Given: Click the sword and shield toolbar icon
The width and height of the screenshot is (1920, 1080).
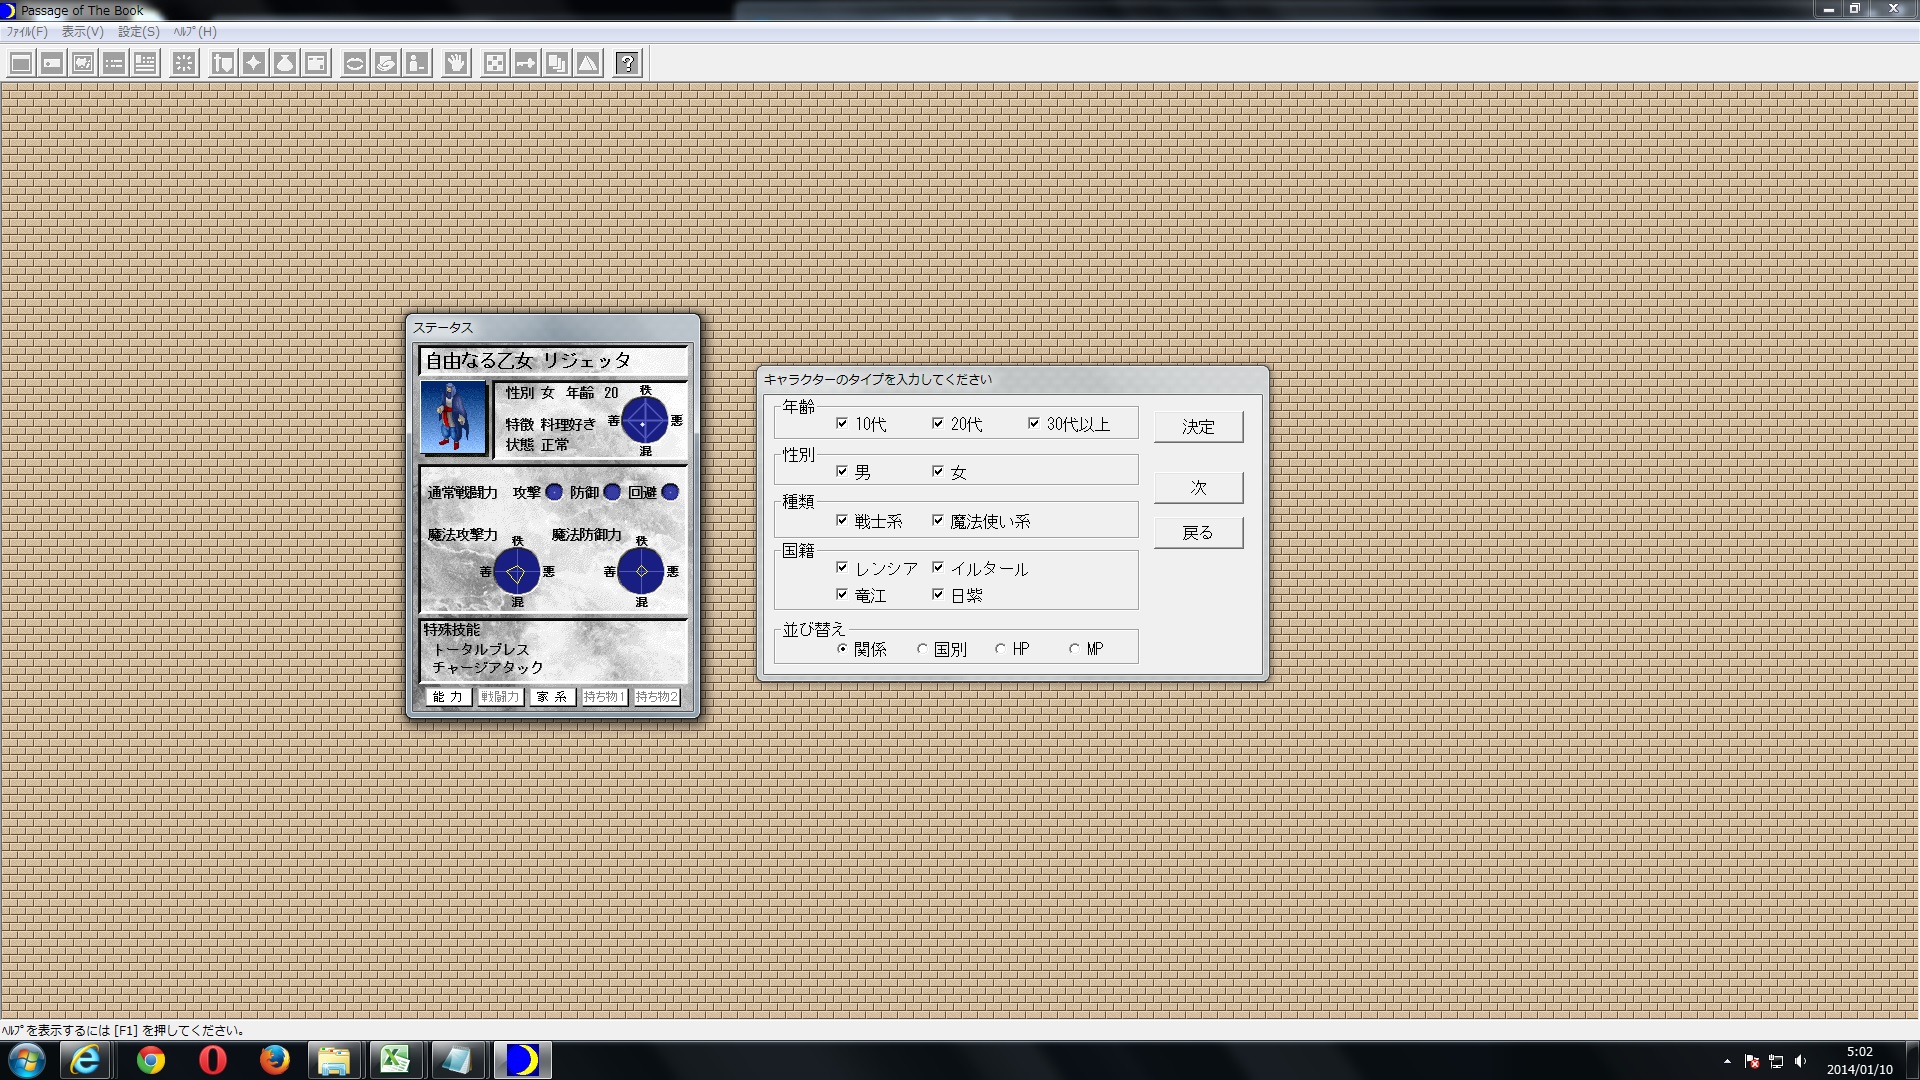Looking at the screenshot, I should click(x=223, y=64).
